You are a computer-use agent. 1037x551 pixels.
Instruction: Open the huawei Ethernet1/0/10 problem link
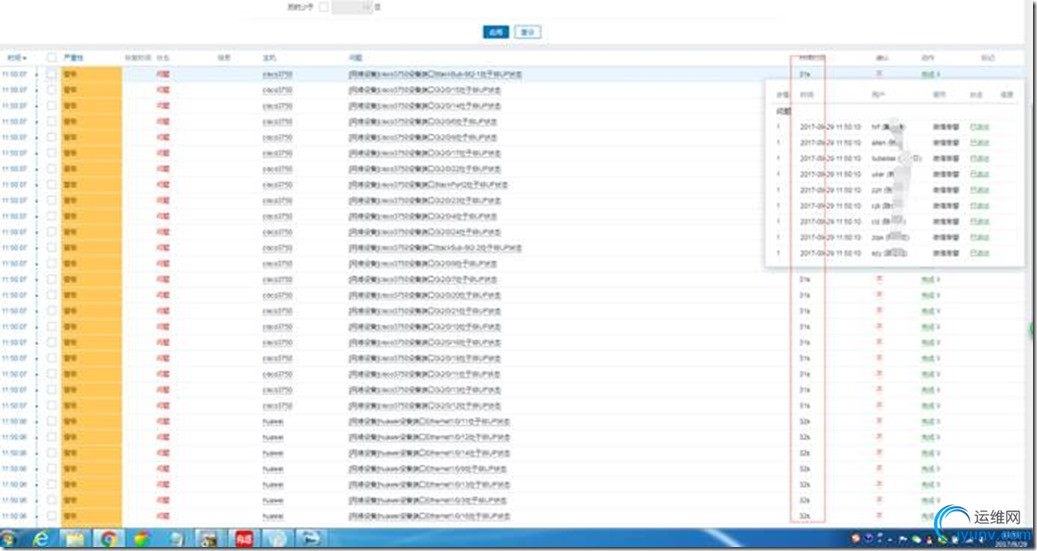(x=427, y=516)
